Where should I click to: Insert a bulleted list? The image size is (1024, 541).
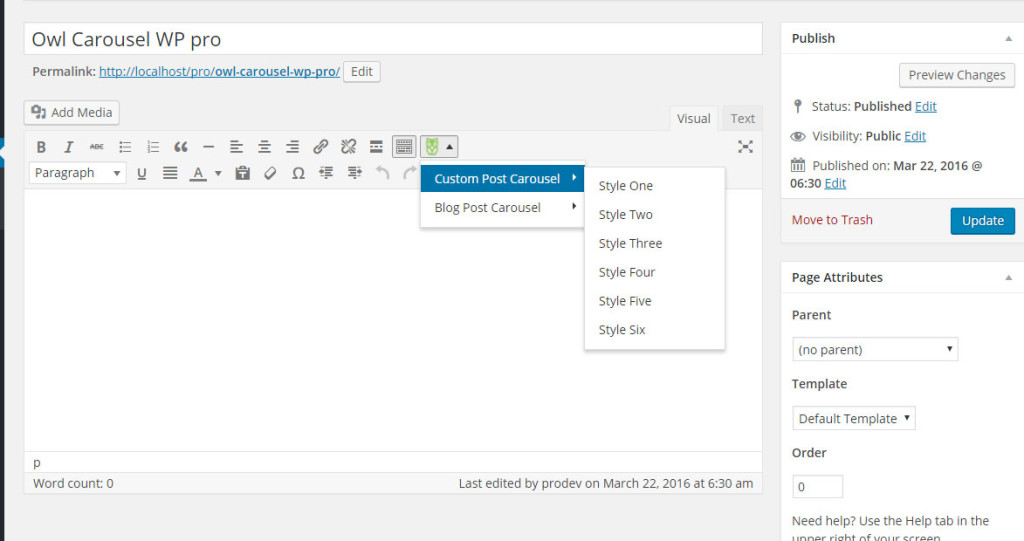[125, 147]
